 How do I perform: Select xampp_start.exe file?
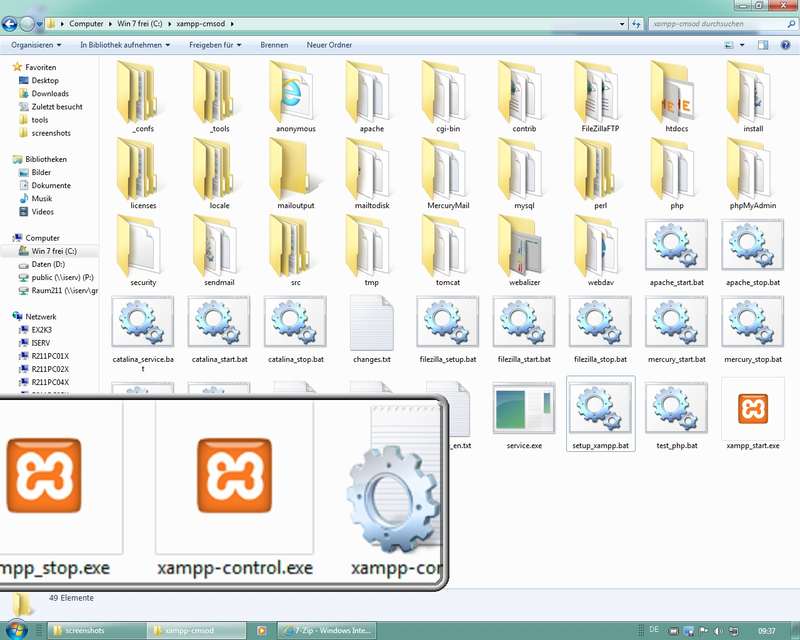pyautogui.click(x=753, y=414)
